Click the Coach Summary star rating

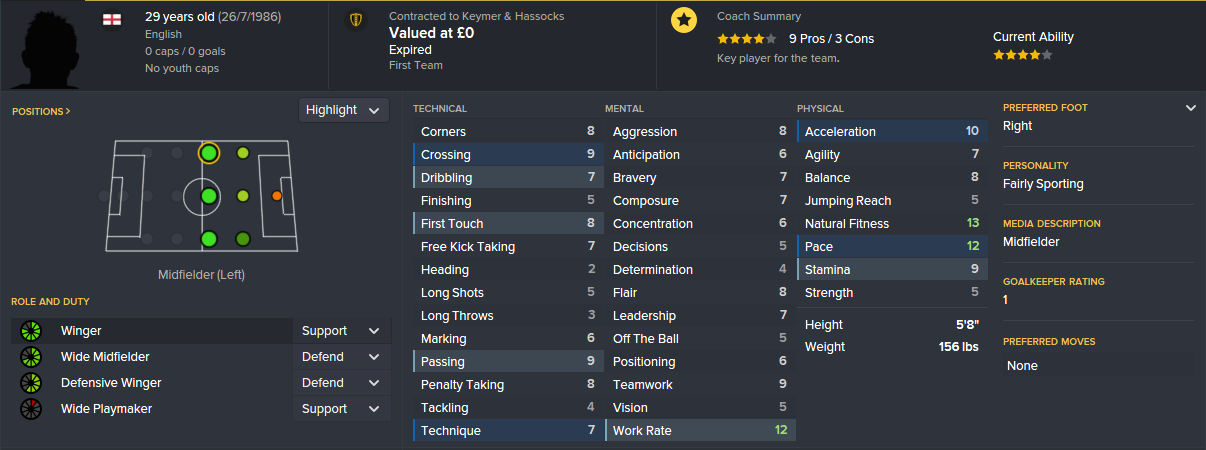tap(747, 39)
